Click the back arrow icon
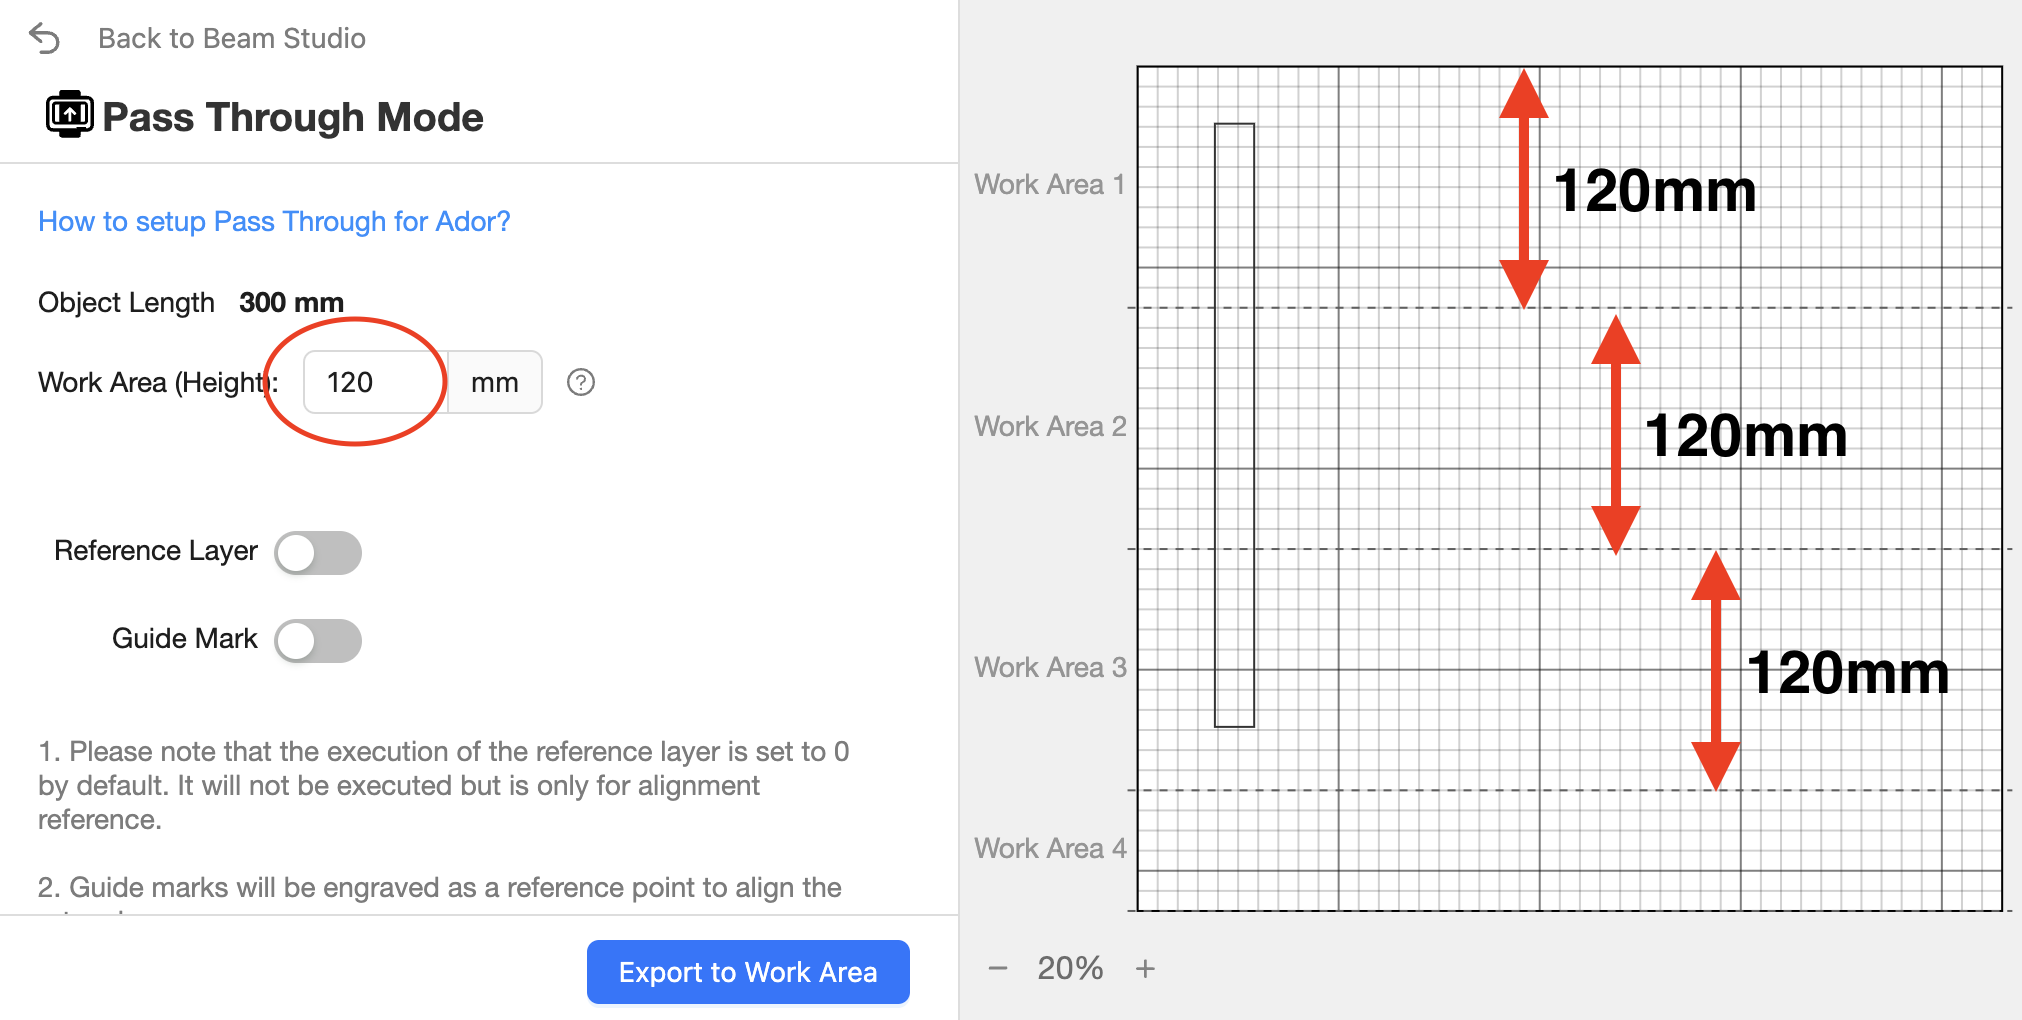Viewport: 2022px width, 1020px height. click(x=45, y=38)
